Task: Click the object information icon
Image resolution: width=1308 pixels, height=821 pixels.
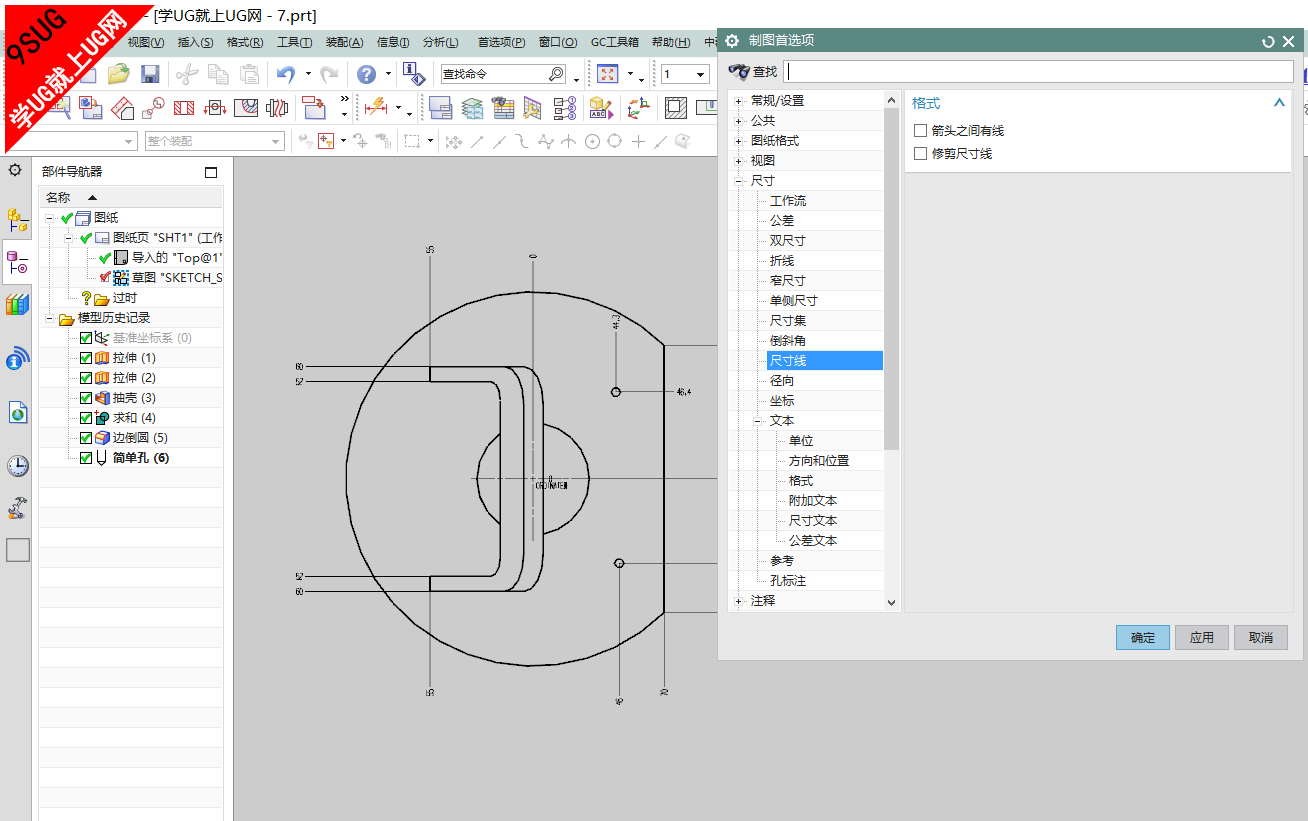Action: (414, 73)
